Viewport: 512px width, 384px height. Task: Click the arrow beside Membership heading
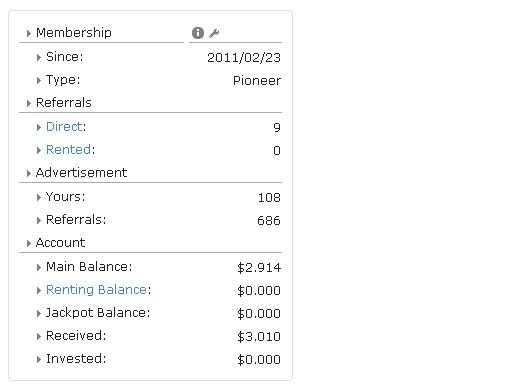coord(29,33)
